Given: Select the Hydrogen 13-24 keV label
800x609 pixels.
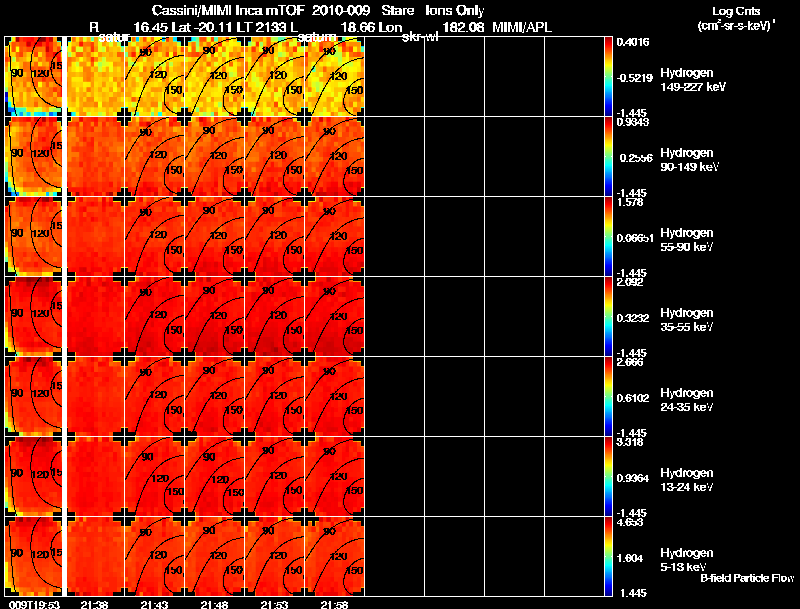Looking at the screenshot, I should click(x=687, y=480).
